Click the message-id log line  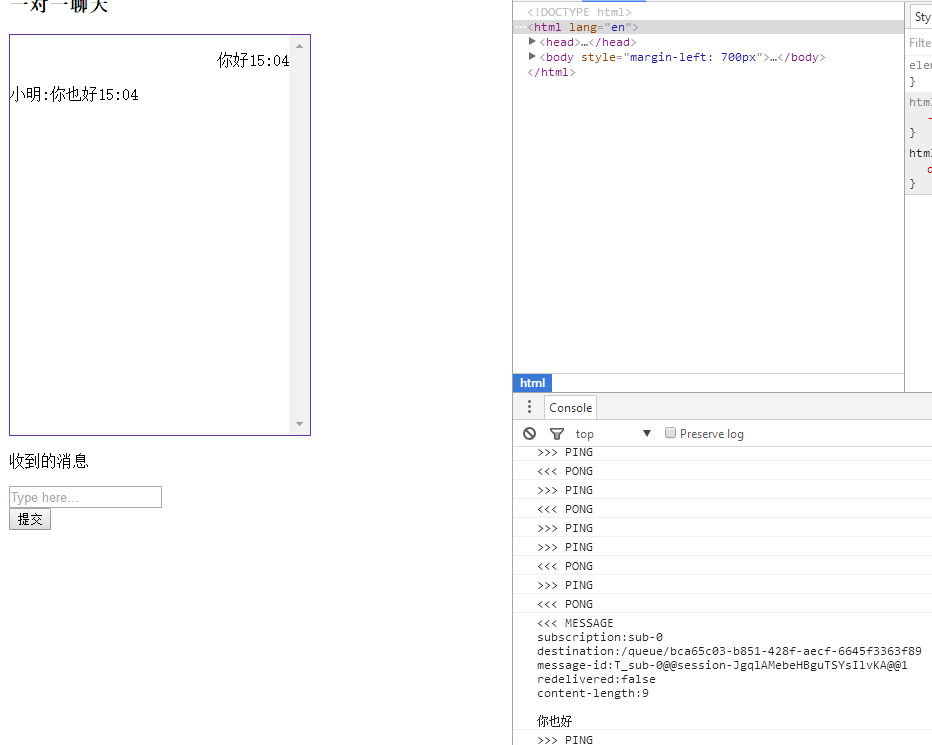tap(722, 665)
